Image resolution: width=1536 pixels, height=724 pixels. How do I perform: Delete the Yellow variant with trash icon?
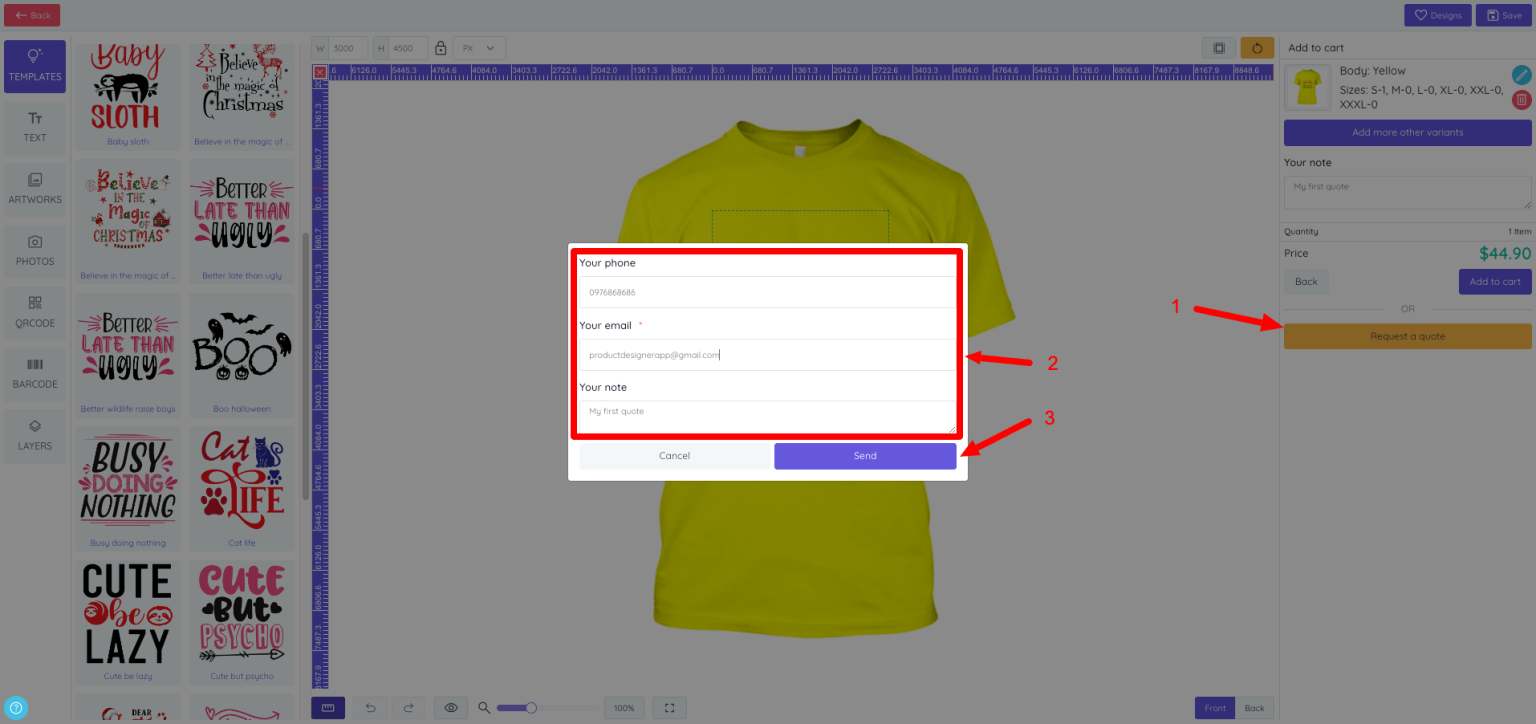coord(1522,99)
